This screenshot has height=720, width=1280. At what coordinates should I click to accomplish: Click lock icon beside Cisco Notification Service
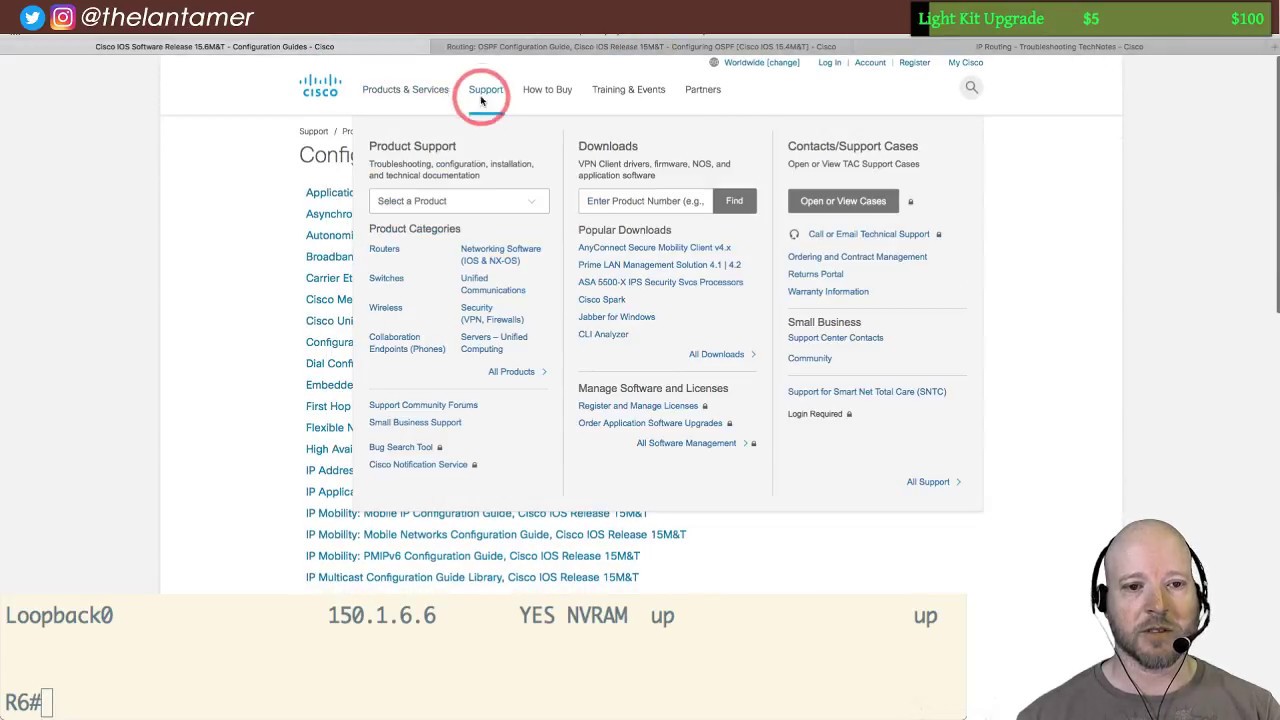474,465
